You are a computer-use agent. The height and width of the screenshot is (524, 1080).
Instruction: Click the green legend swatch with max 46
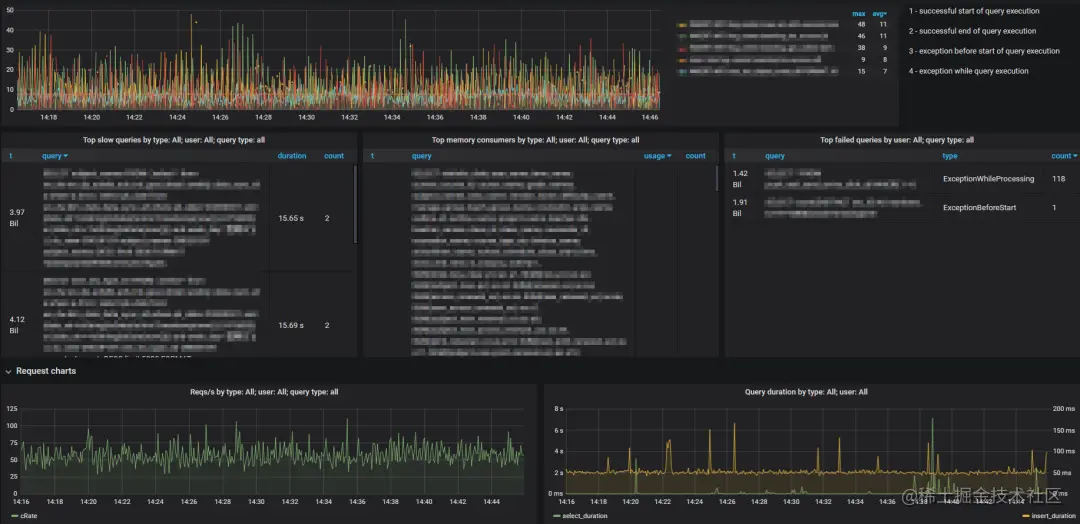point(683,36)
